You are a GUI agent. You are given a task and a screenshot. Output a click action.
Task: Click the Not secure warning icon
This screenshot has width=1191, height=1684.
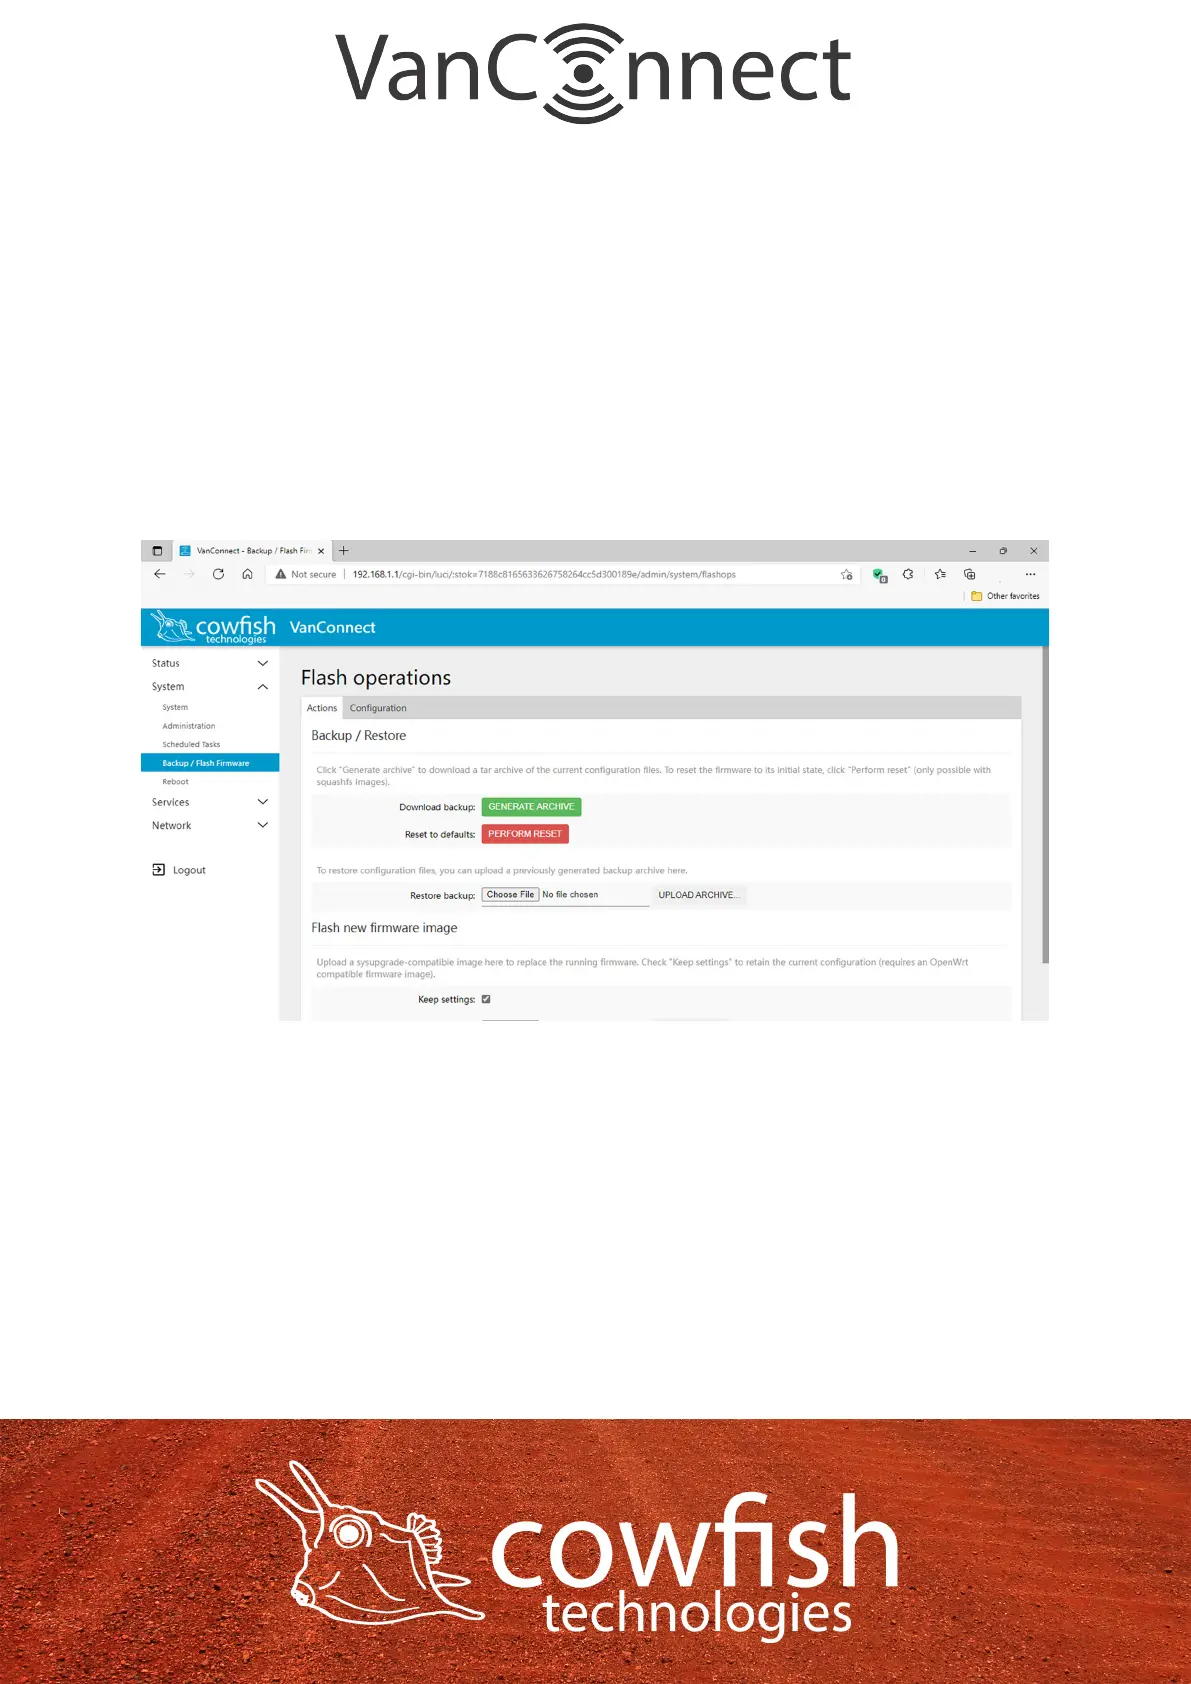coord(281,574)
